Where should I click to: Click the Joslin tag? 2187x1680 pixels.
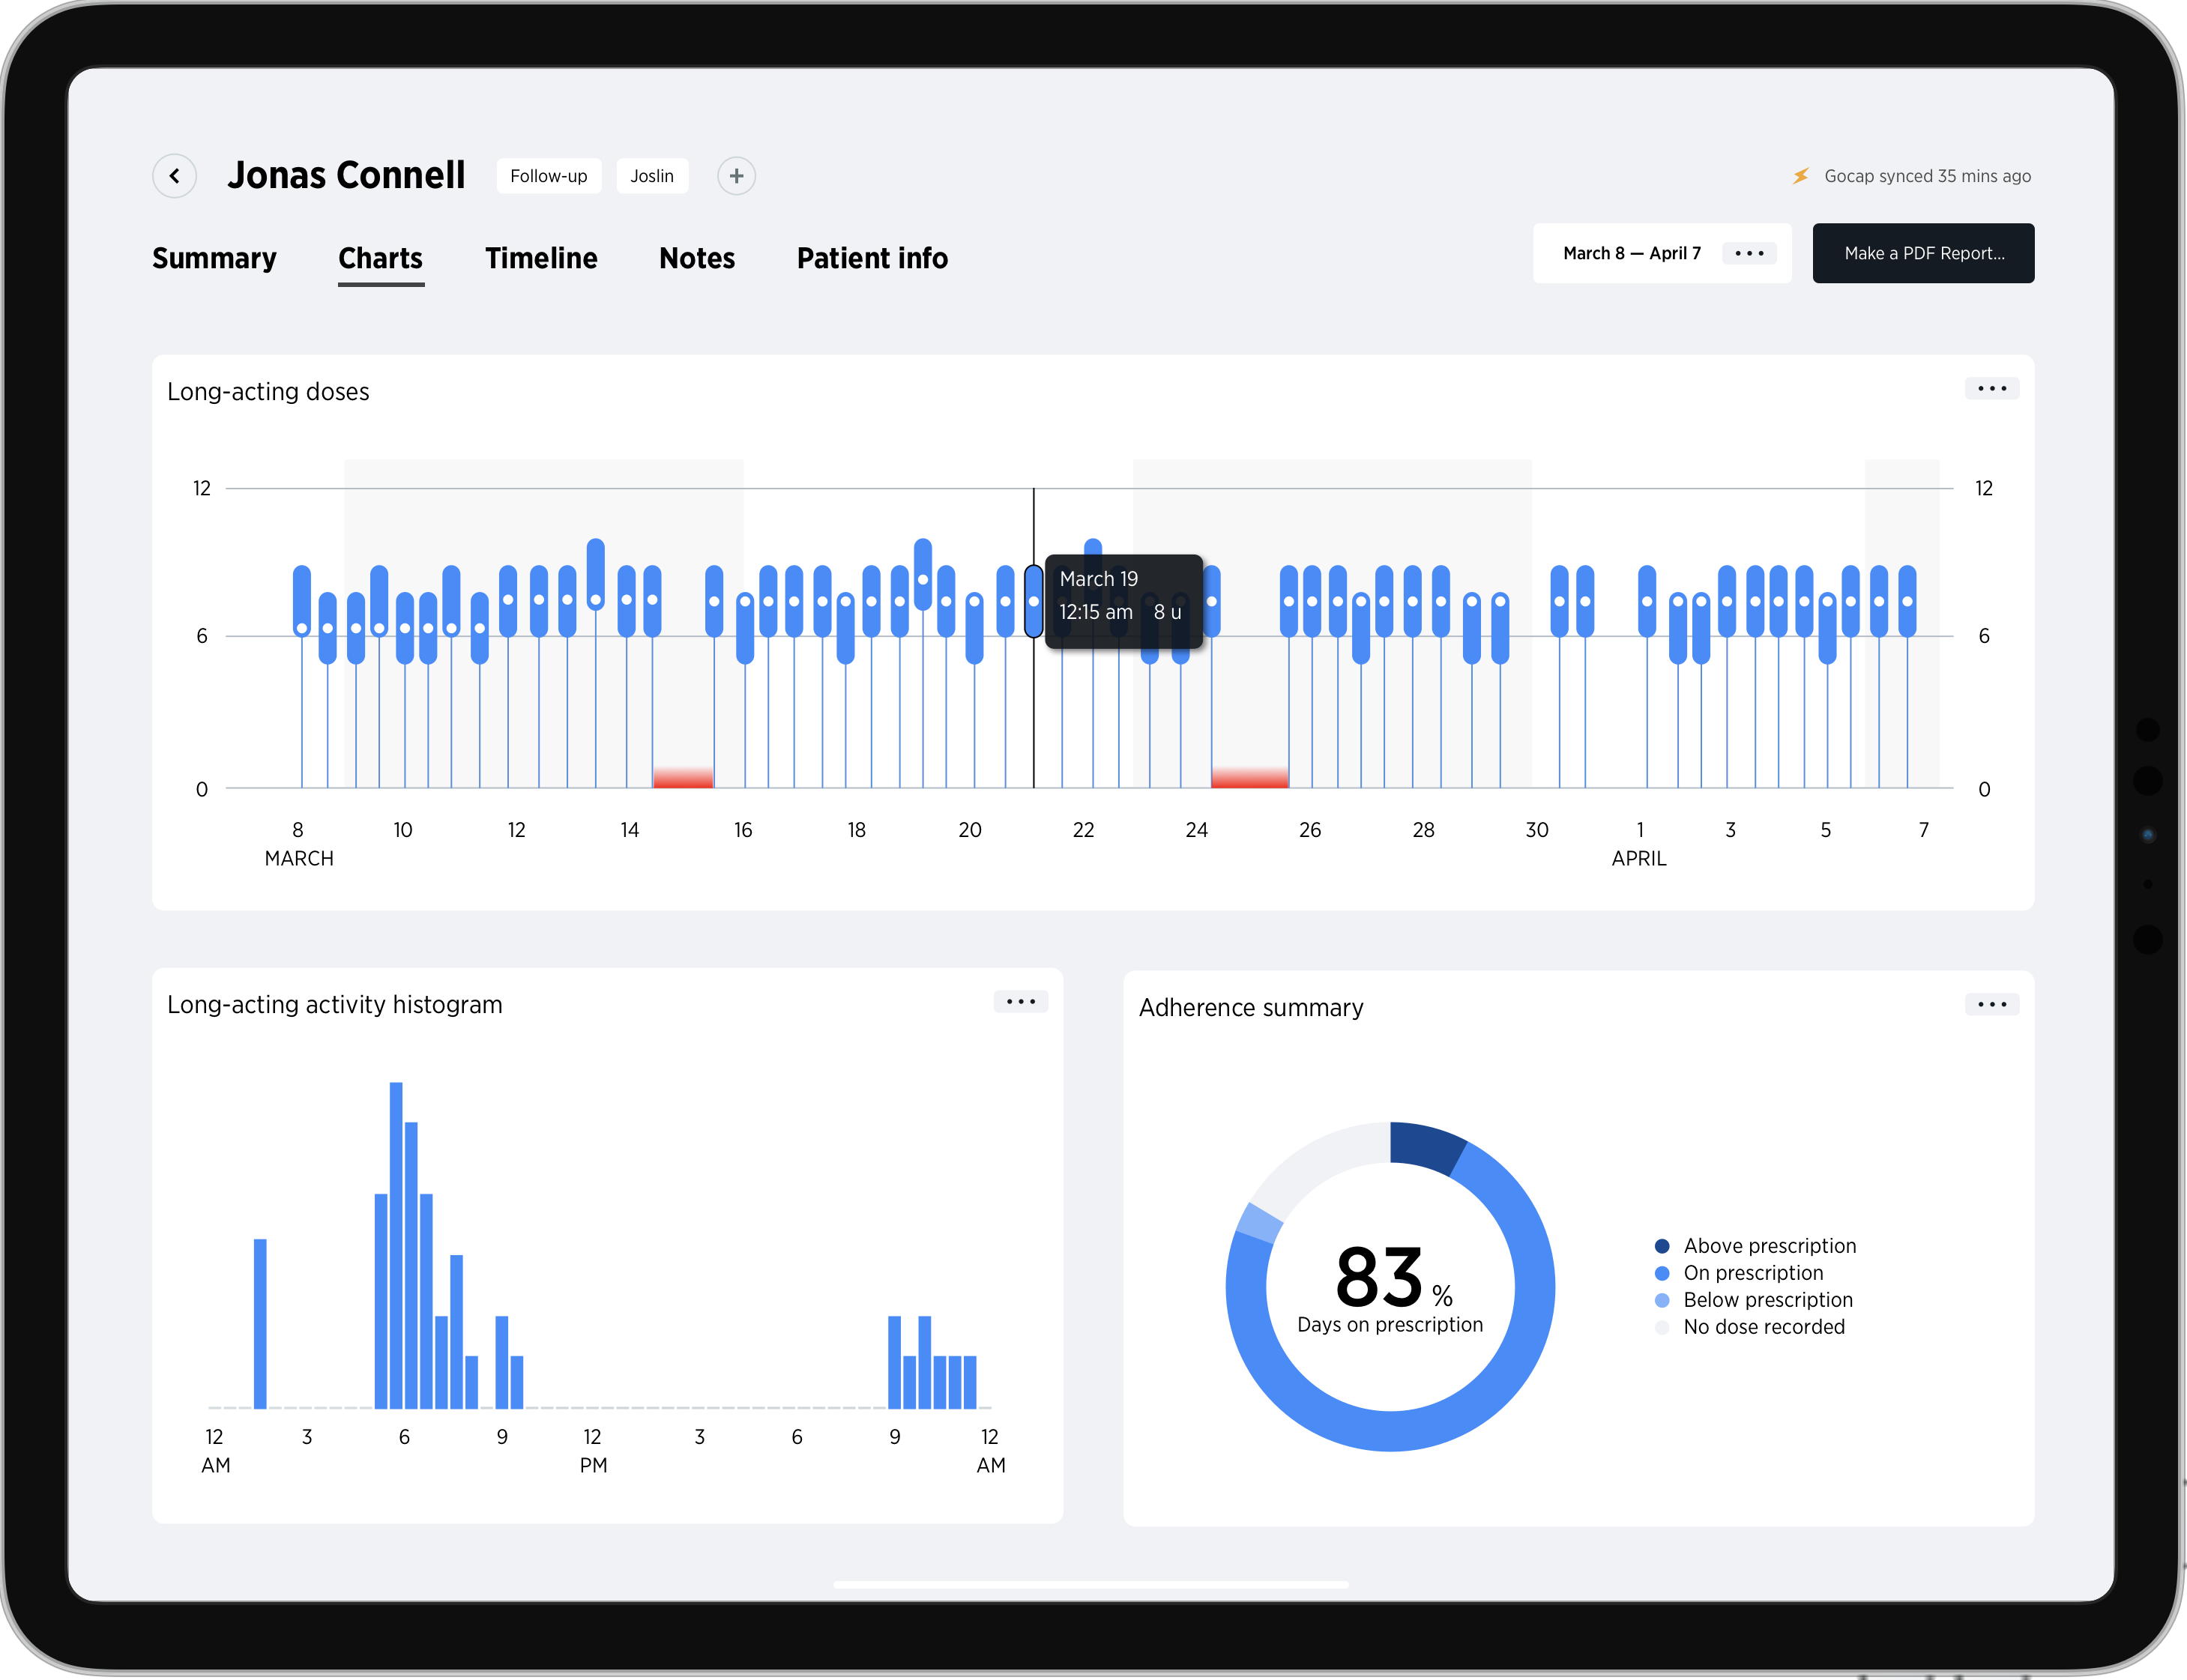tap(652, 176)
